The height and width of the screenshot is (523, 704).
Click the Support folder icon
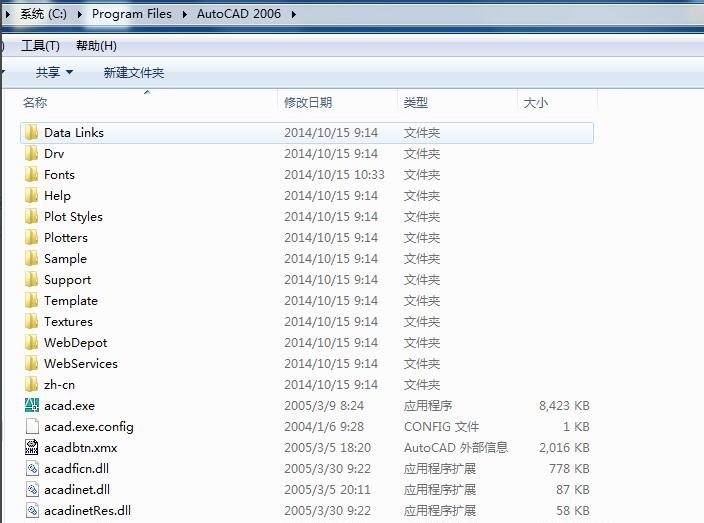(31, 280)
